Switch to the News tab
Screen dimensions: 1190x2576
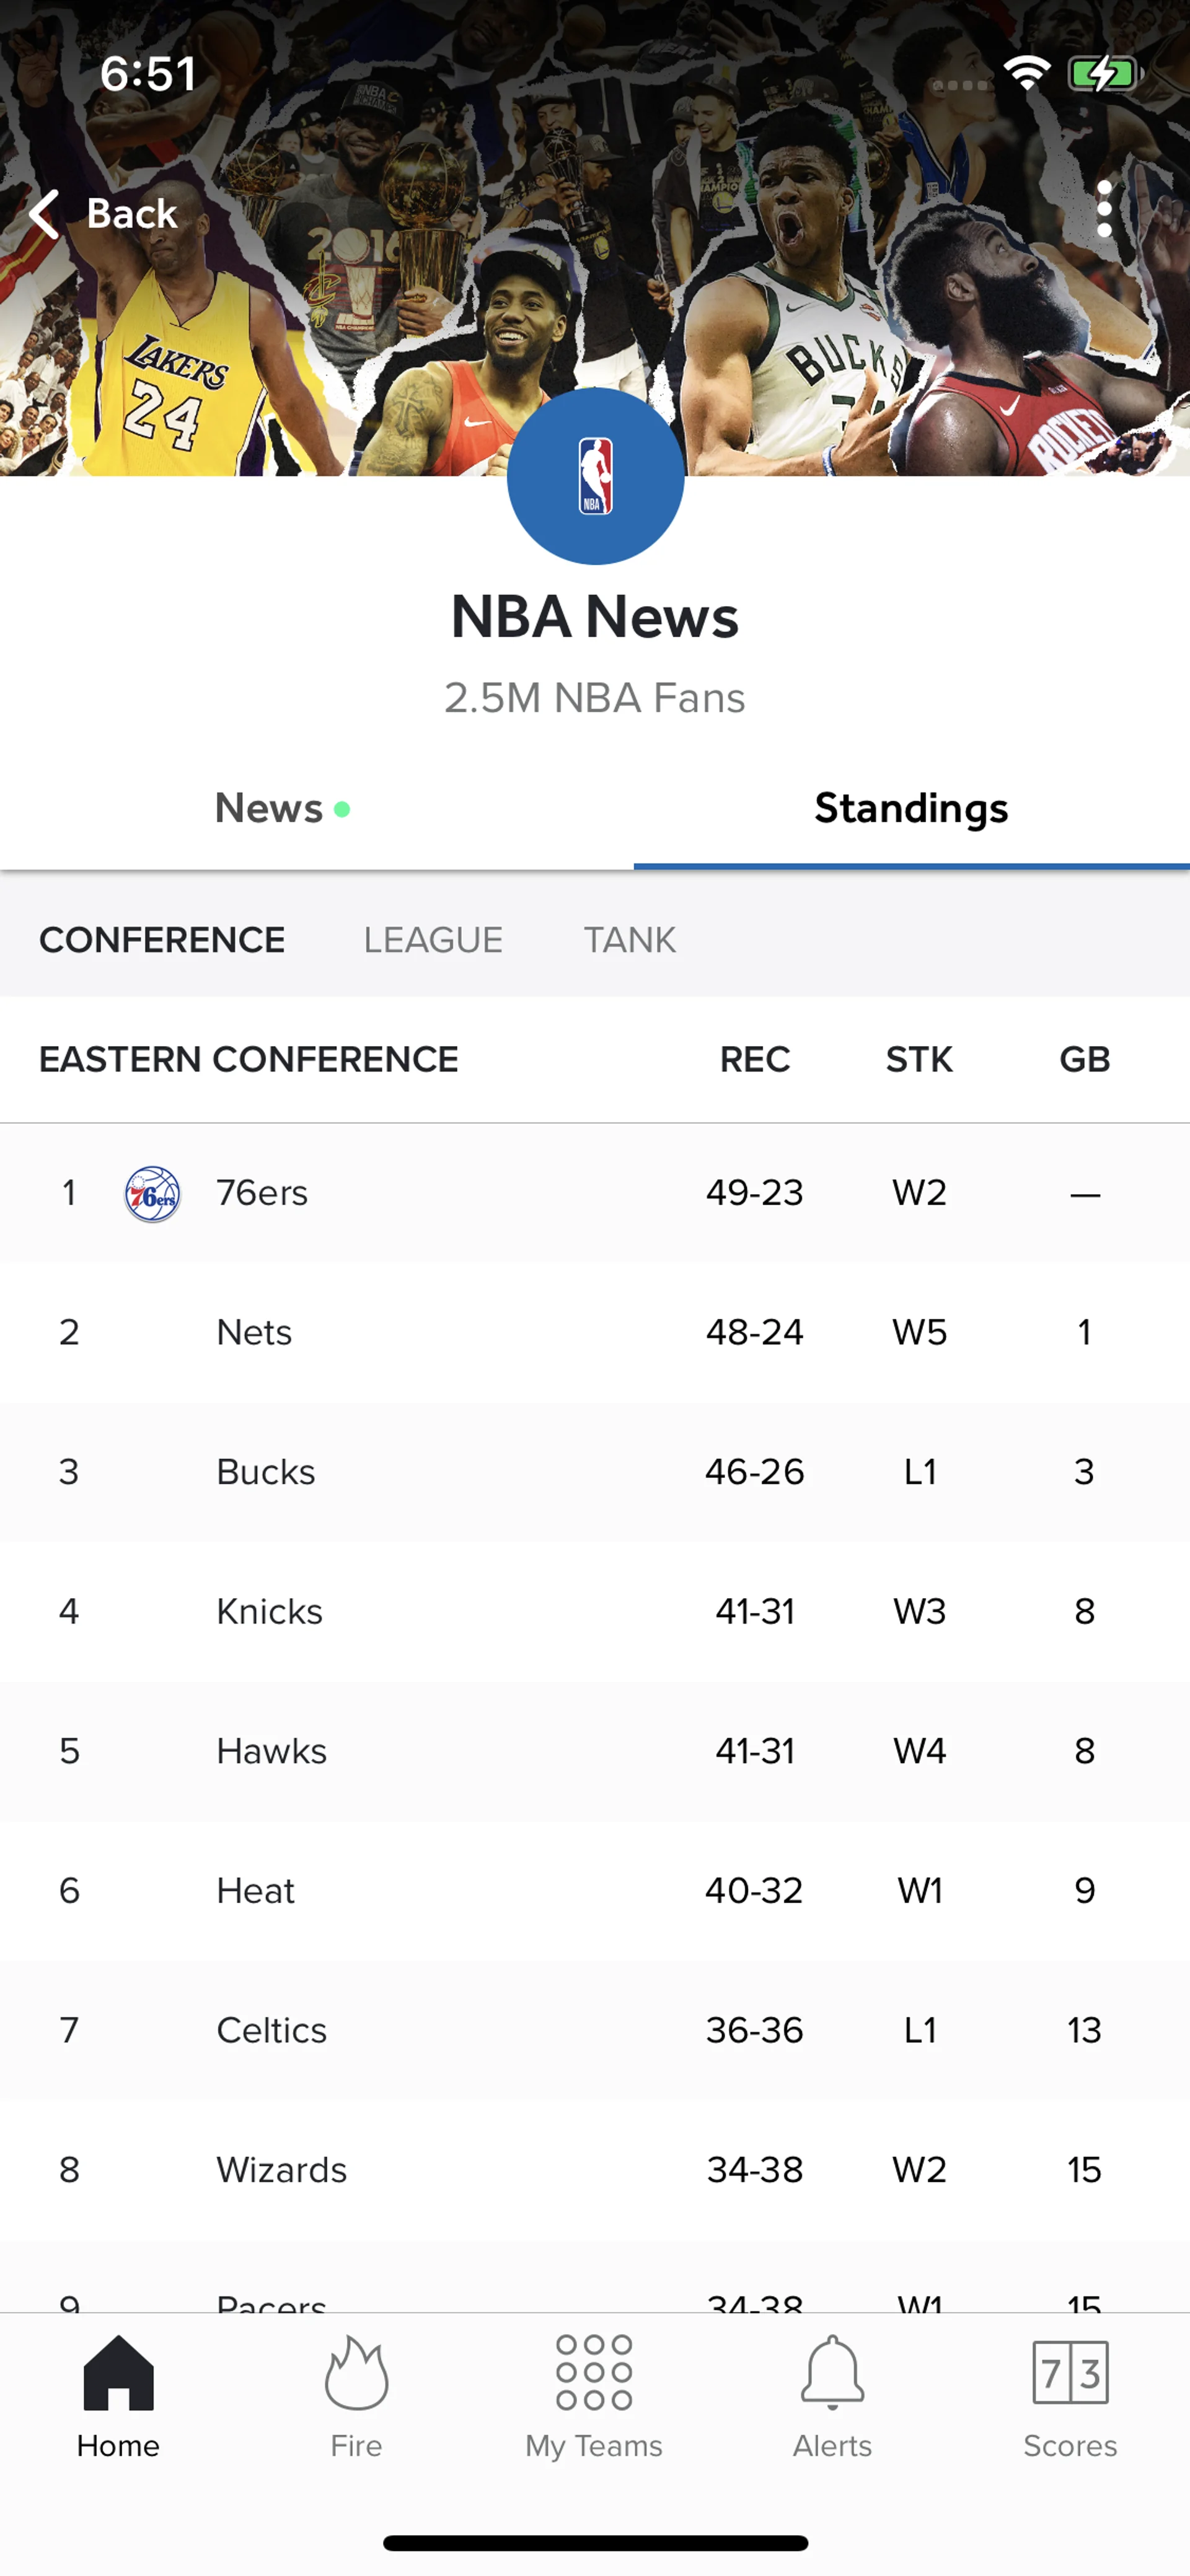(270, 809)
